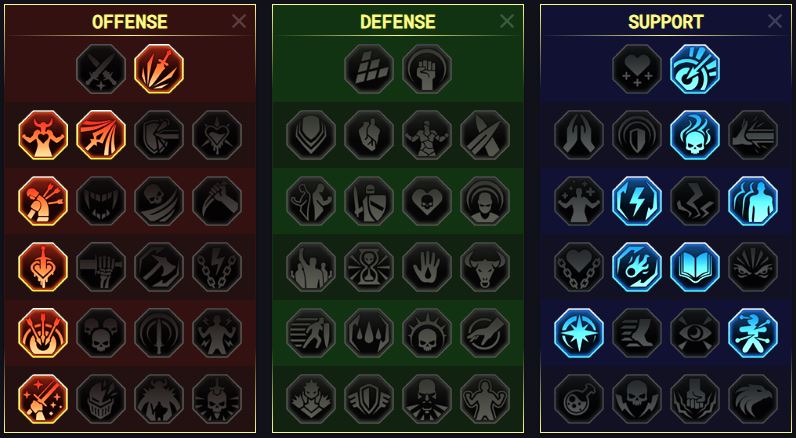The width and height of the screenshot is (796, 438).
Task: Click the Offense tree header
Action: tap(130, 22)
